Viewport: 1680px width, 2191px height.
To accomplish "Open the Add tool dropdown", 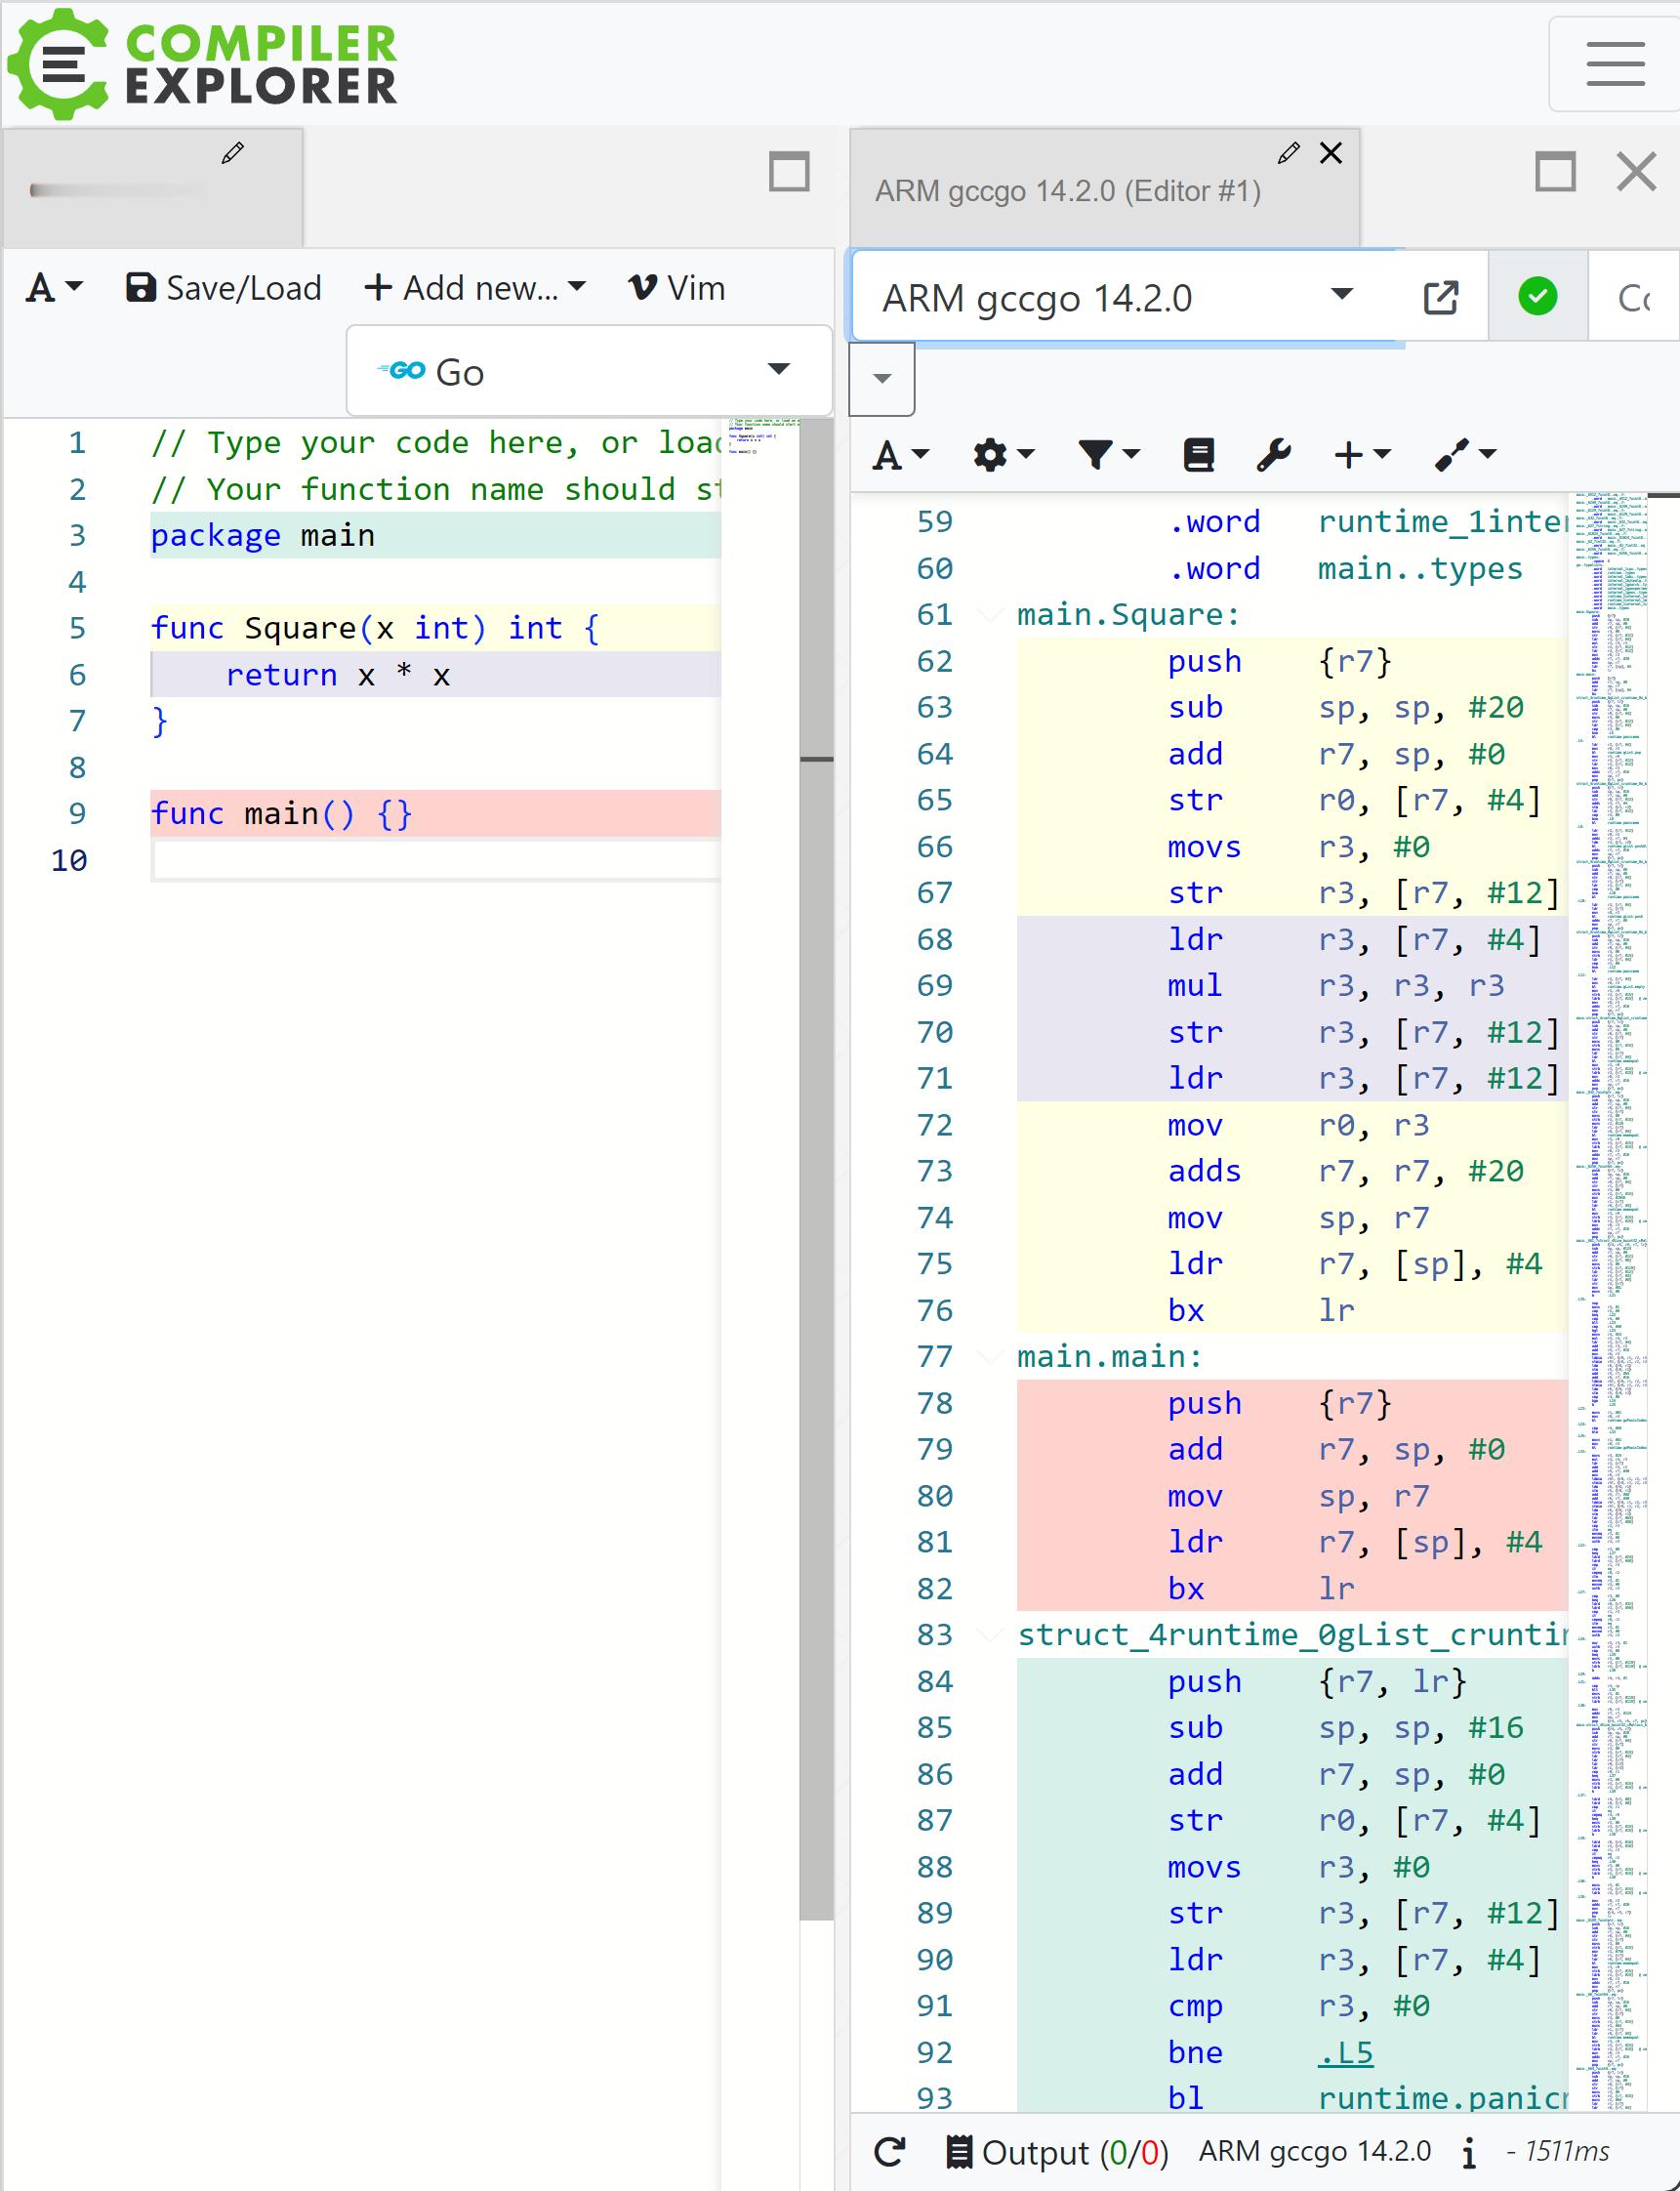I will pyautogui.click(x=1465, y=455).
